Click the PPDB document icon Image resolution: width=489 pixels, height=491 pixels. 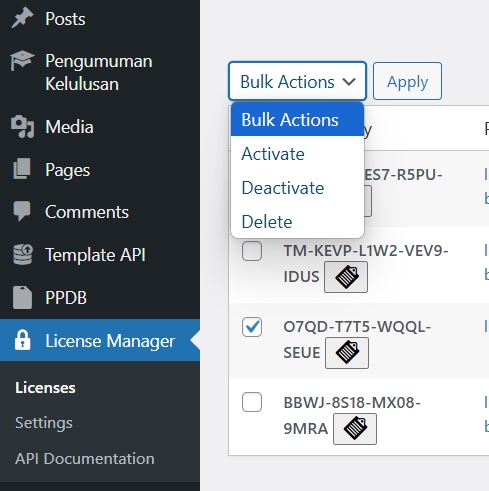22,297
